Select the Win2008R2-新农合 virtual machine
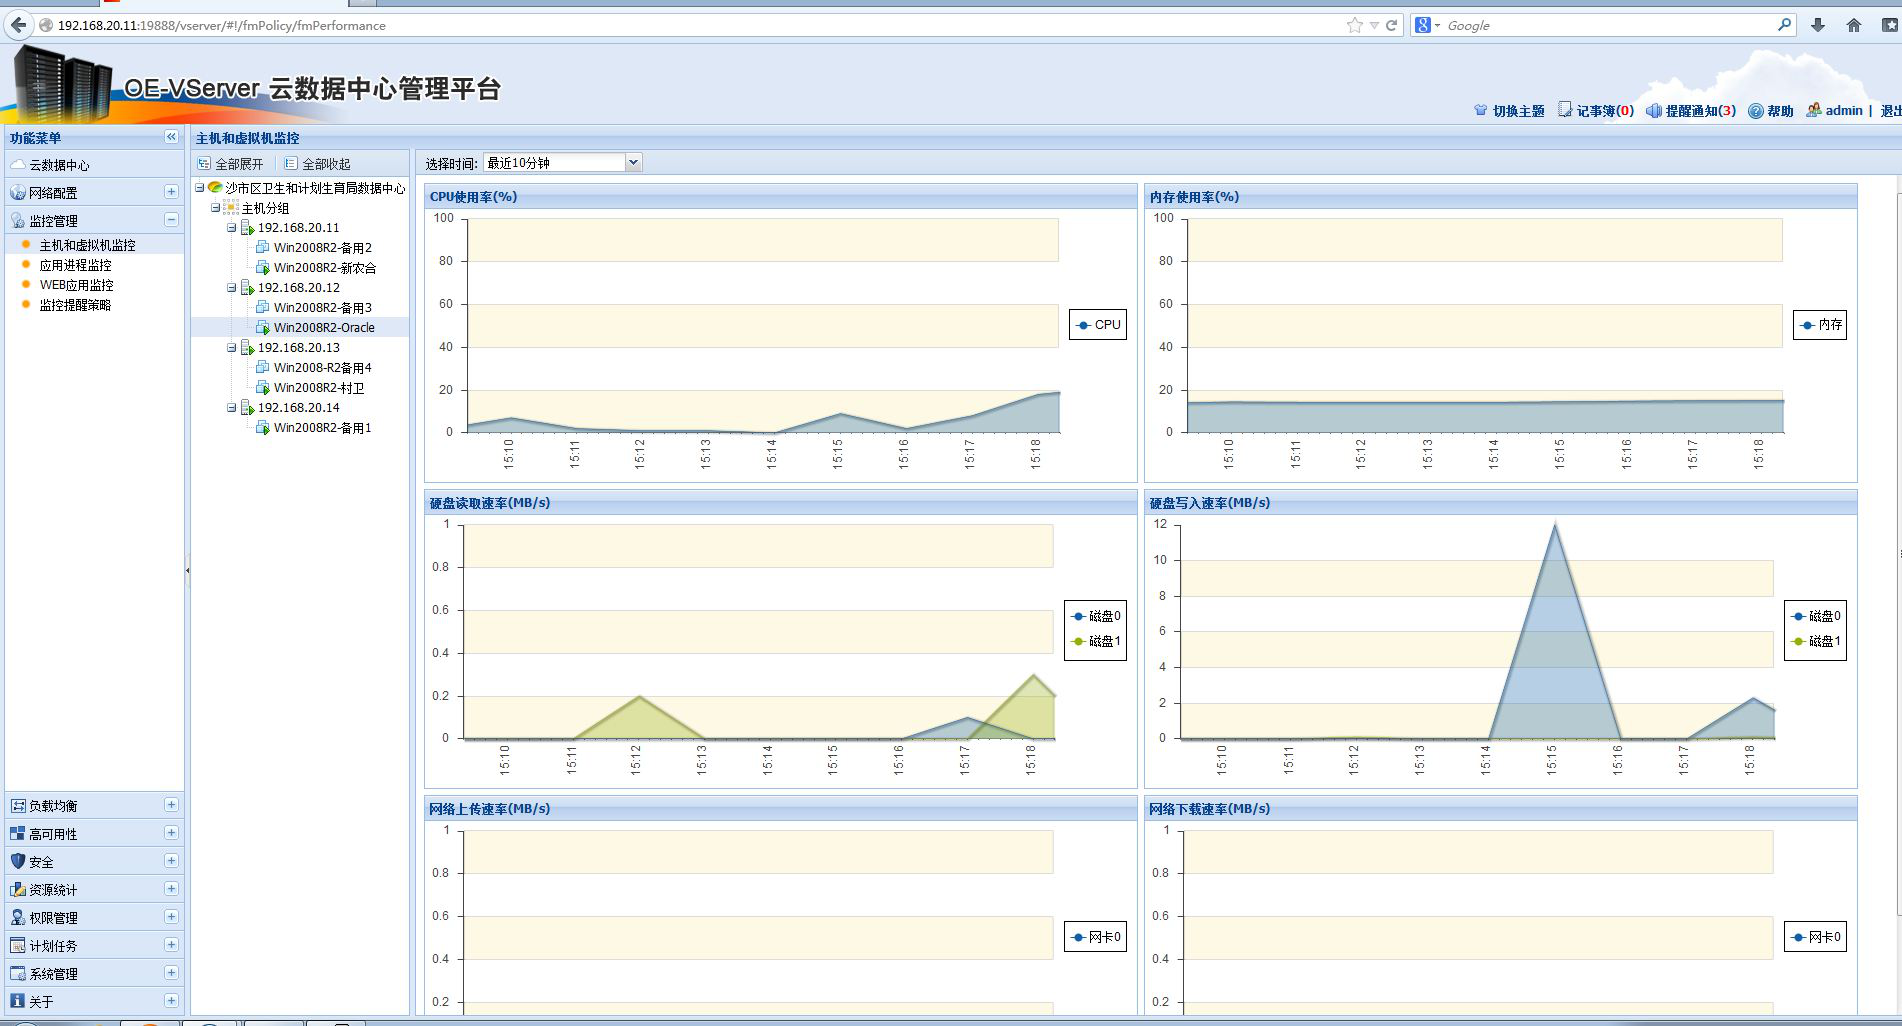 click(x=324, y=268)
